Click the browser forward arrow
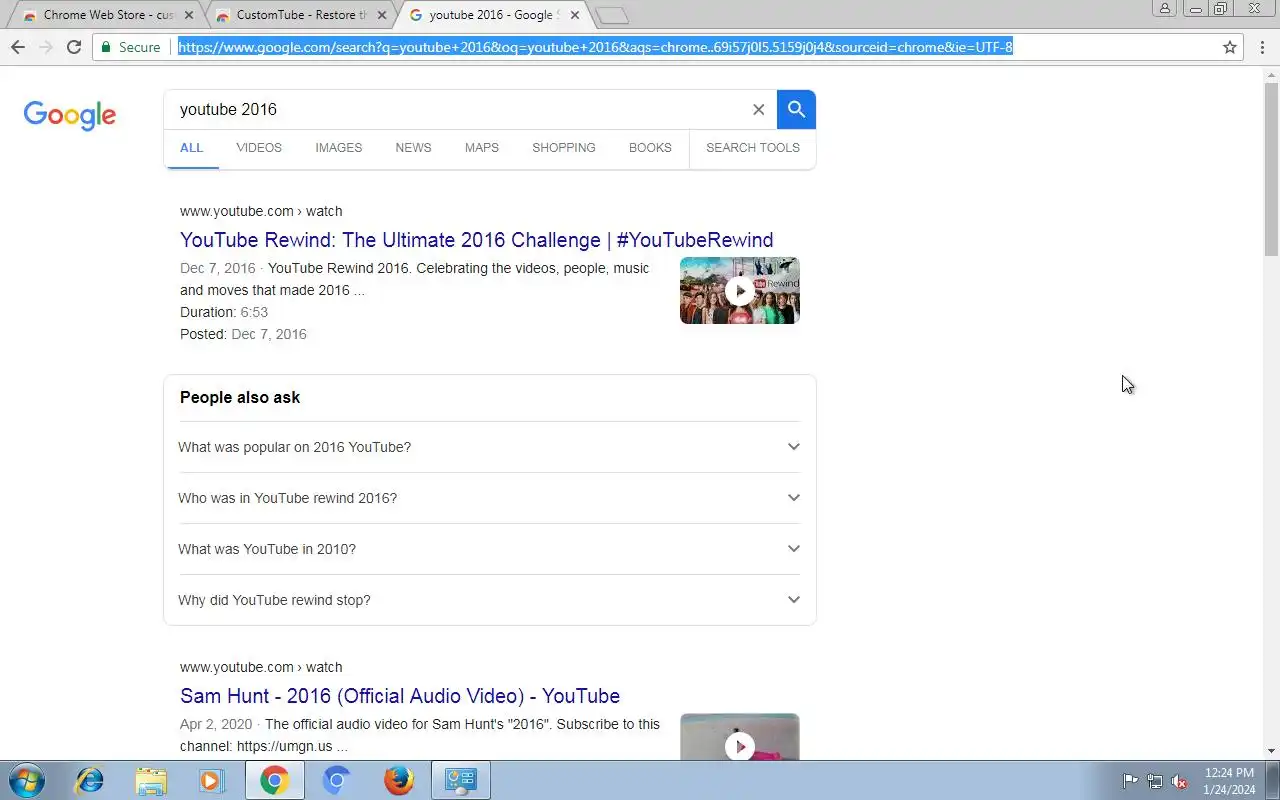Screen dimensions: 1280x800 pyautogui.click(x=45, y=47)
